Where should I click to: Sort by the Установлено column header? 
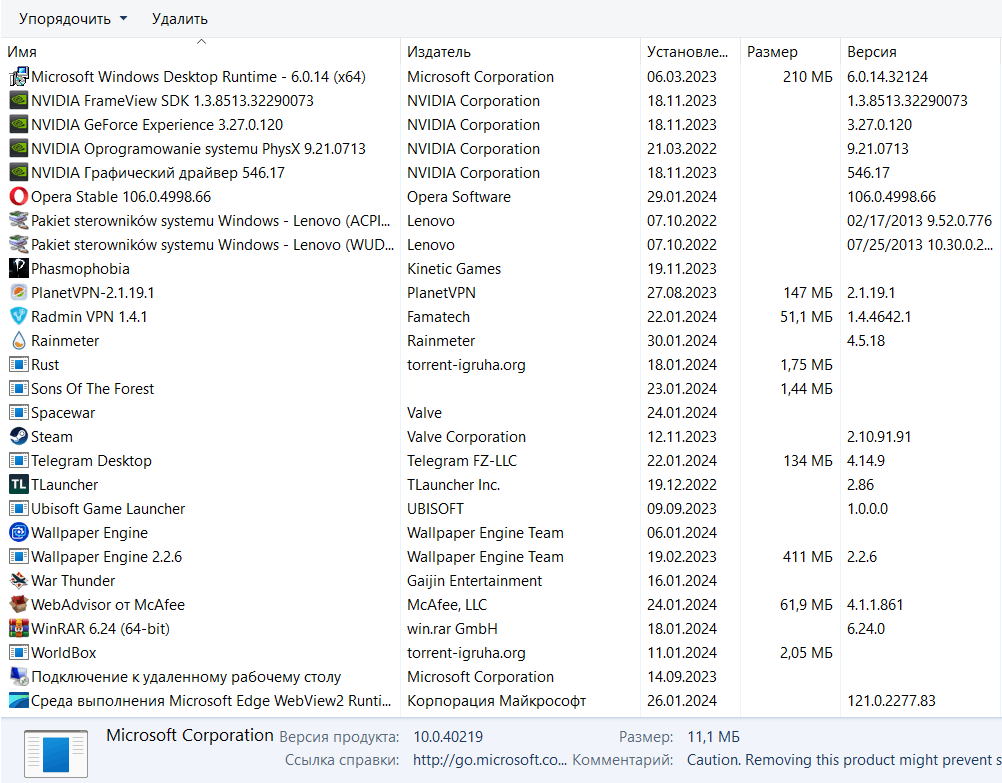pyautogui.click(x=688, y=52)
